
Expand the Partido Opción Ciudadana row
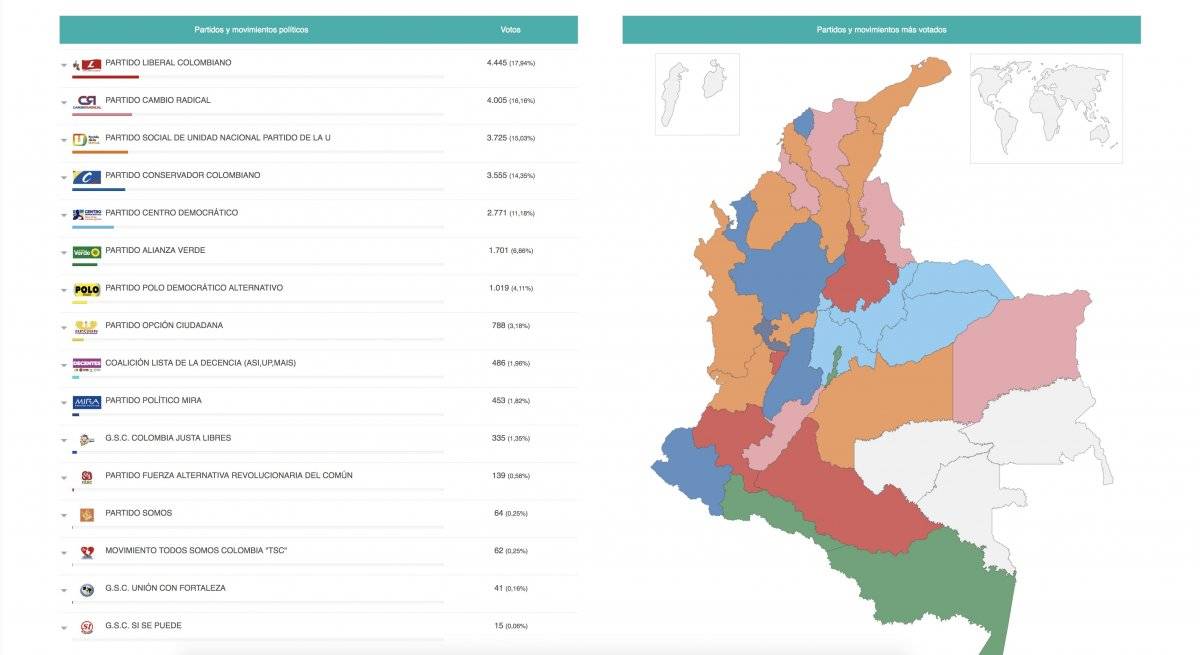(x=64, y=328)
